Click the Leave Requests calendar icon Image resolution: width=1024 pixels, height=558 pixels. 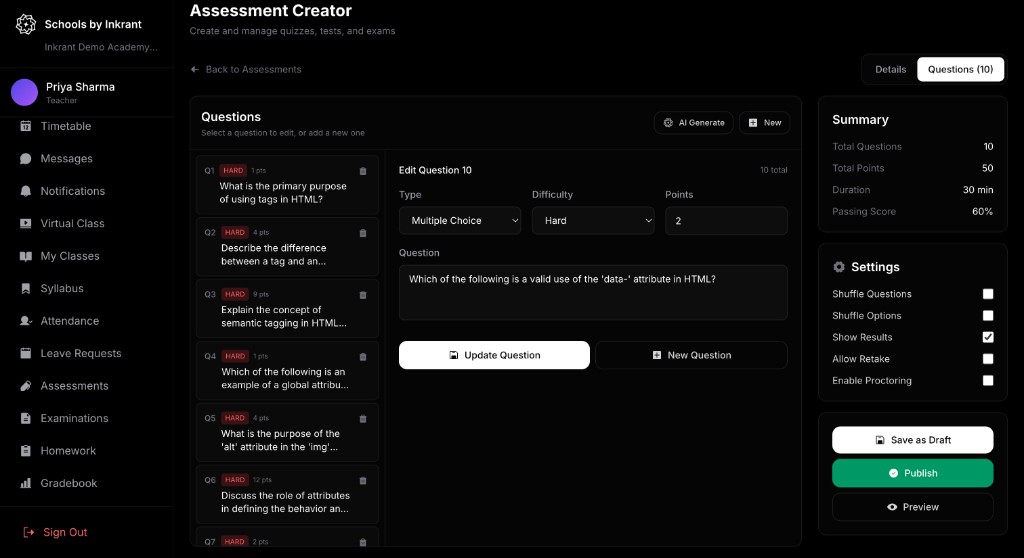pos(25,353)
